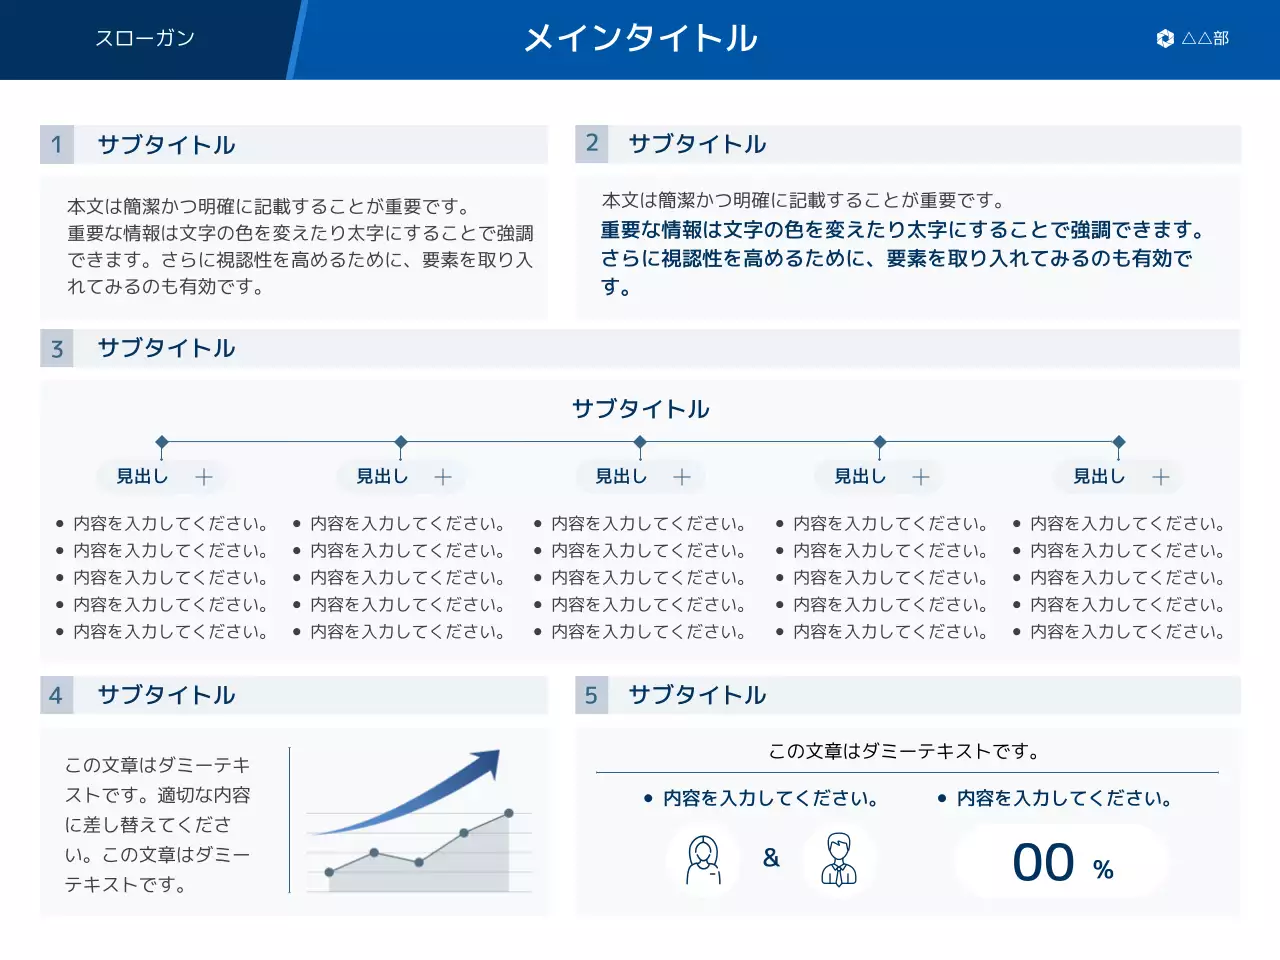
Task: Expand the fourth 見出し column
Action: point(921,477)
